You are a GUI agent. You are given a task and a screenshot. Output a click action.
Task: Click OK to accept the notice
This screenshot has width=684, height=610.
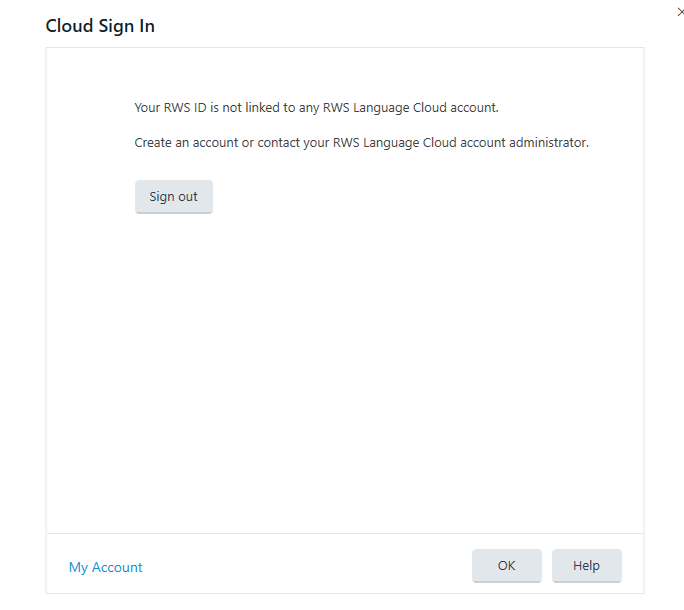pos(506,565)
